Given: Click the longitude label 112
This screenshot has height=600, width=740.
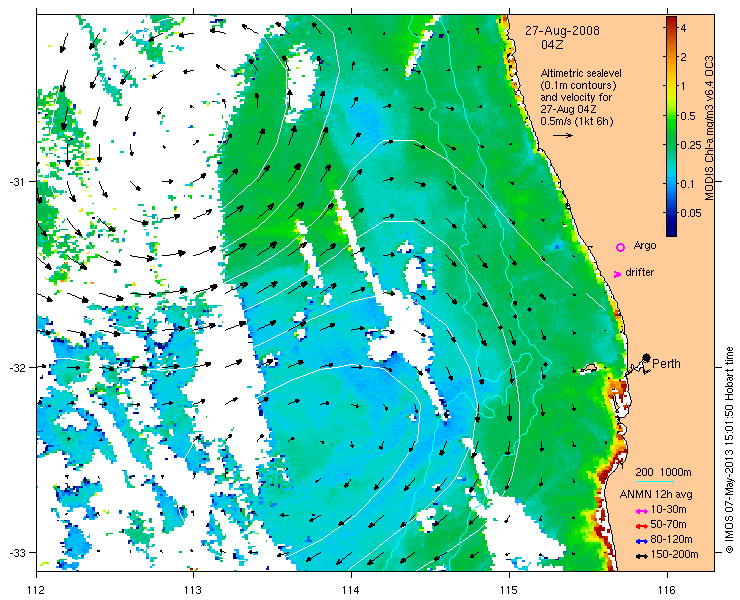Looking at the screenshot, I should (36, 590).
